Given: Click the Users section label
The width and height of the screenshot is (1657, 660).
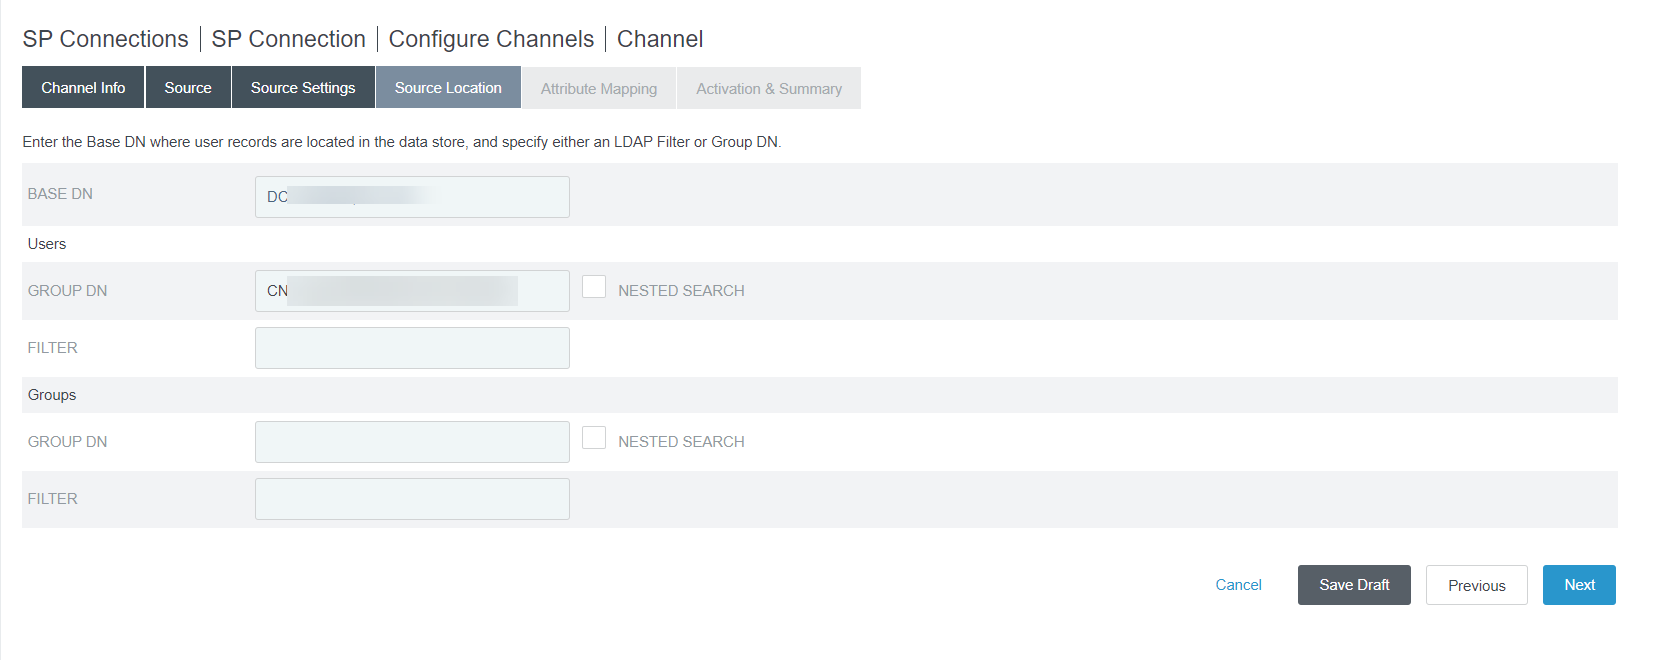Looking at the screenshot, I should tap(47, 244).
